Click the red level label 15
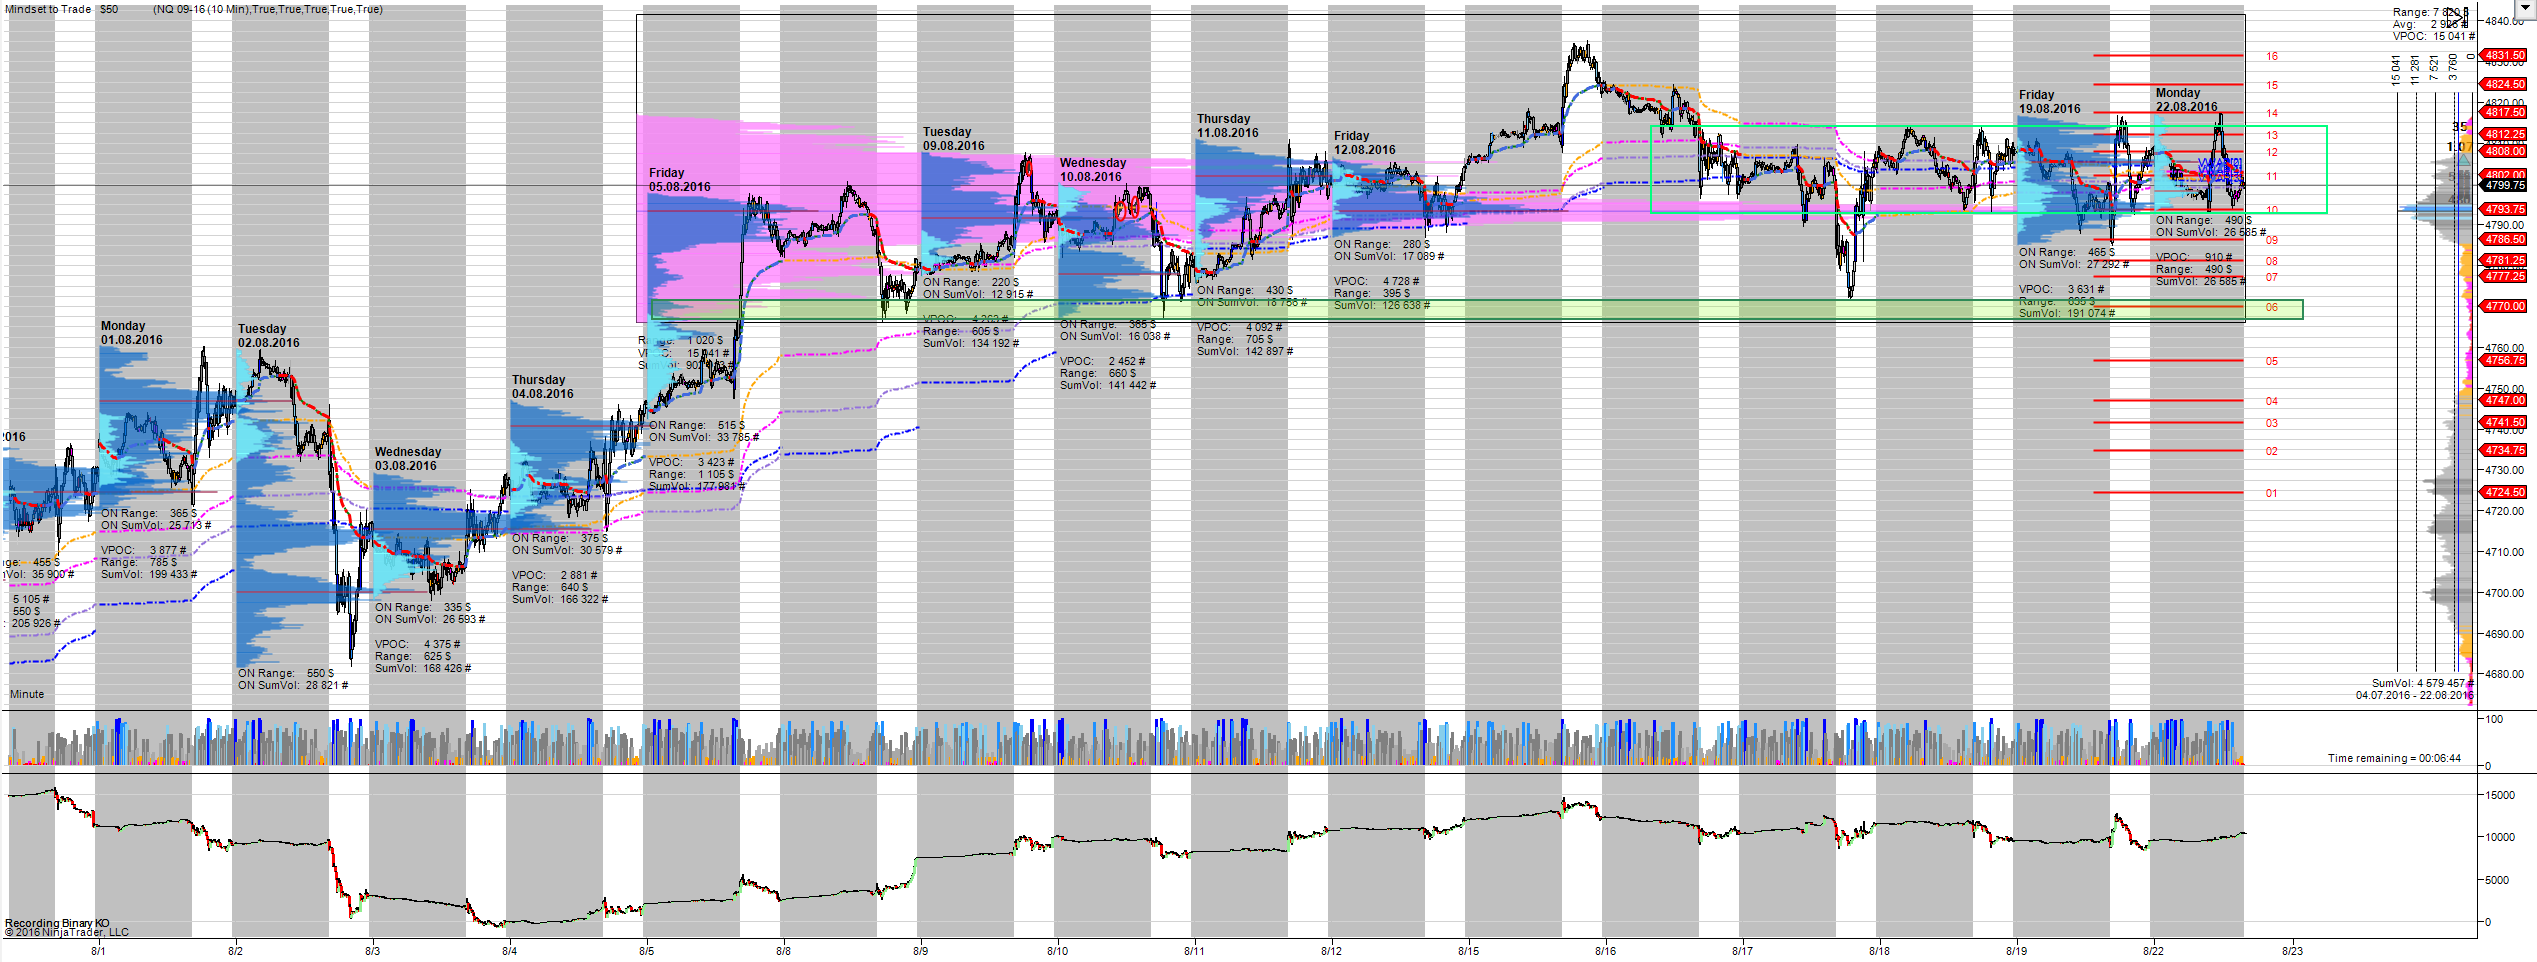This screenshot has height=962, width=2537. tap(2272, 85)
